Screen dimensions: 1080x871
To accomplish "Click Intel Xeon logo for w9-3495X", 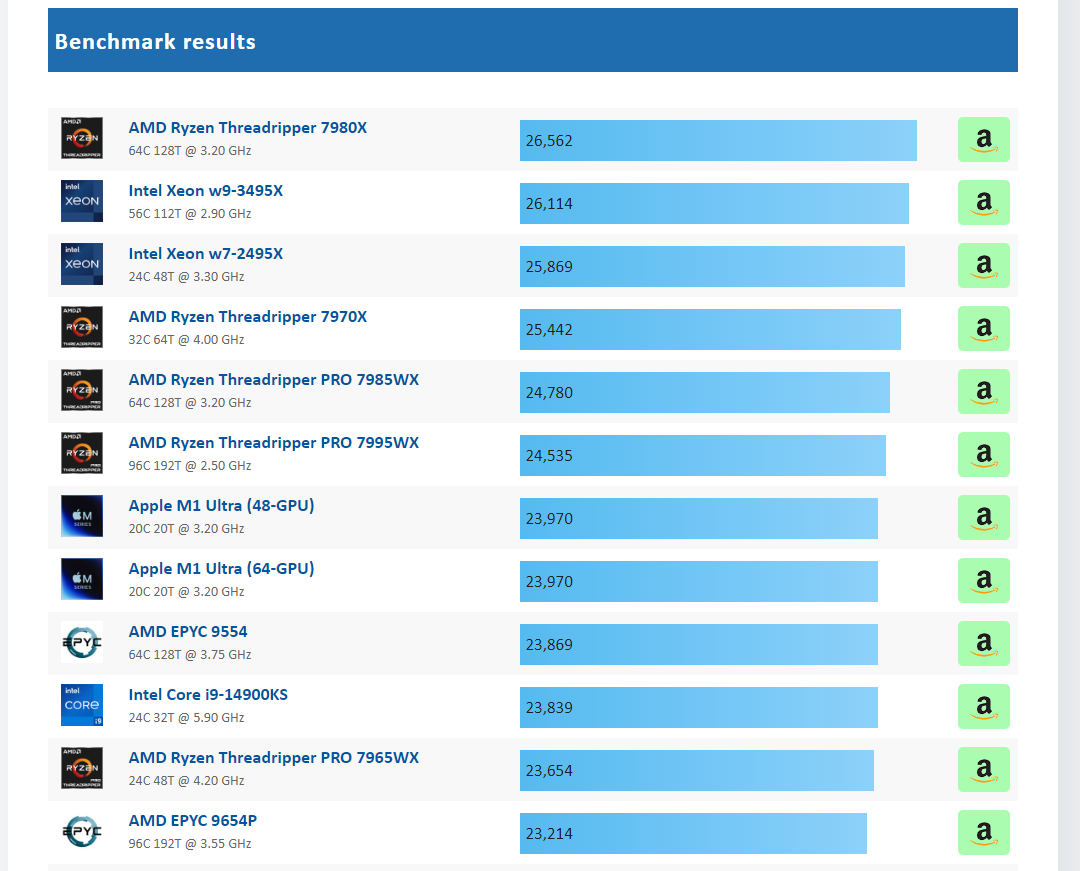I will 82,201.
